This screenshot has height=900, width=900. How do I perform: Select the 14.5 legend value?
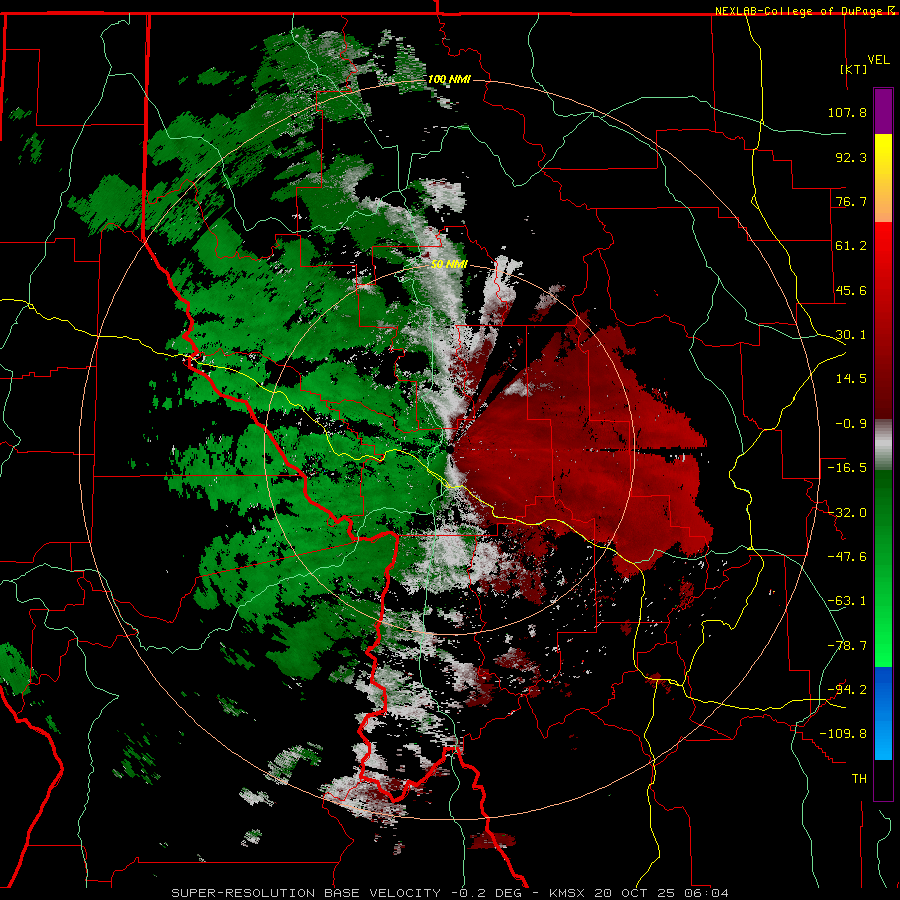tap(851, 379)
